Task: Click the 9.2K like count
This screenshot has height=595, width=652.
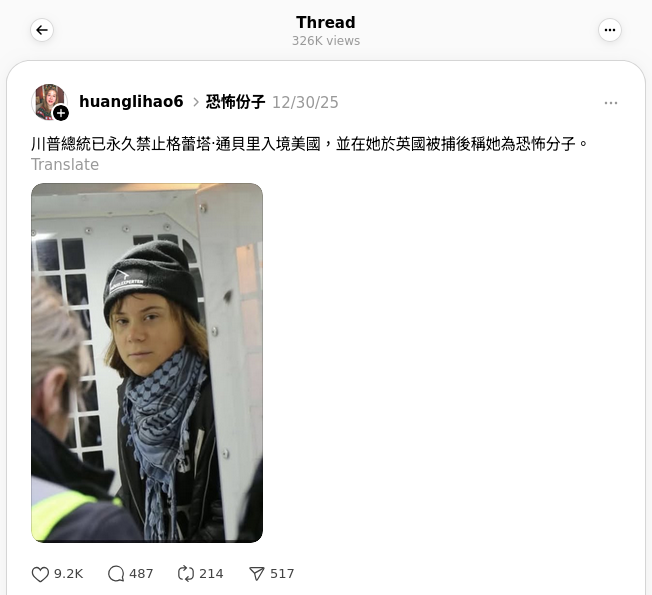Action: click(69, 574)
